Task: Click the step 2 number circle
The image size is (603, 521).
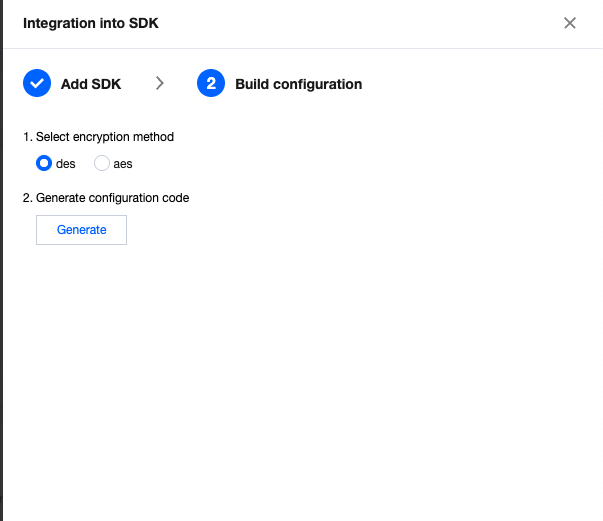Action: point(211,84)
